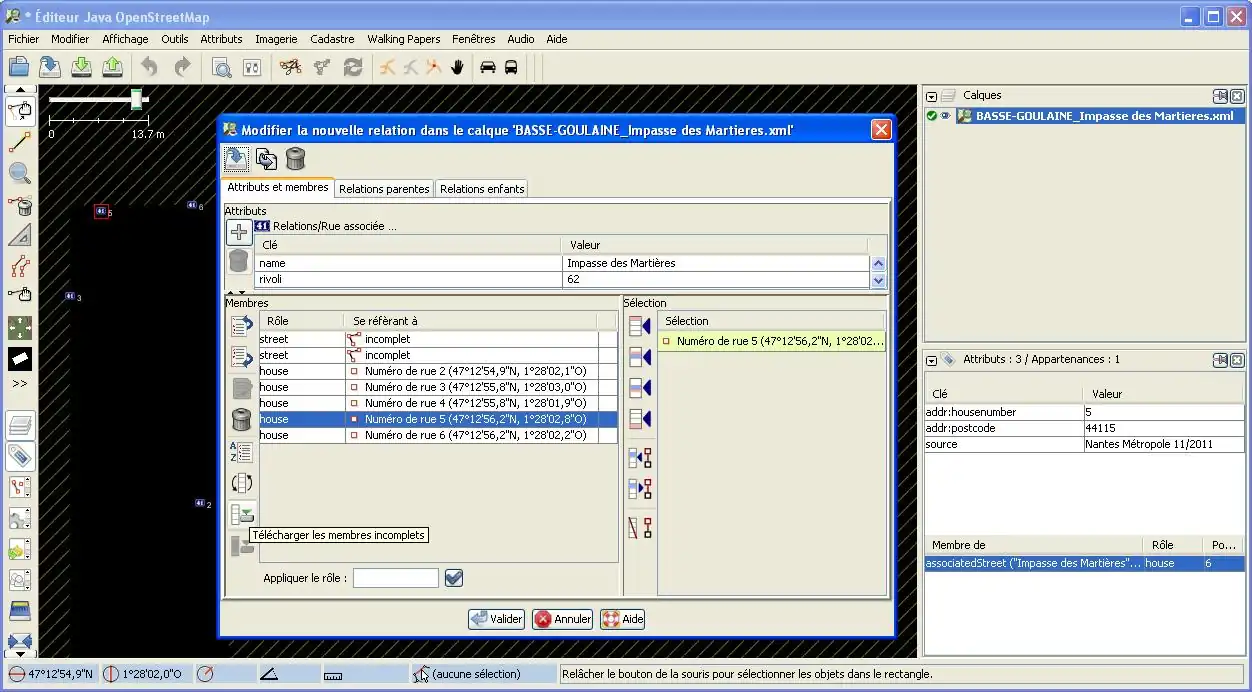Screen dimensions: 1252x692
Task: Click the checkmark beside Appliquer le rôle field
Action: 454,578
